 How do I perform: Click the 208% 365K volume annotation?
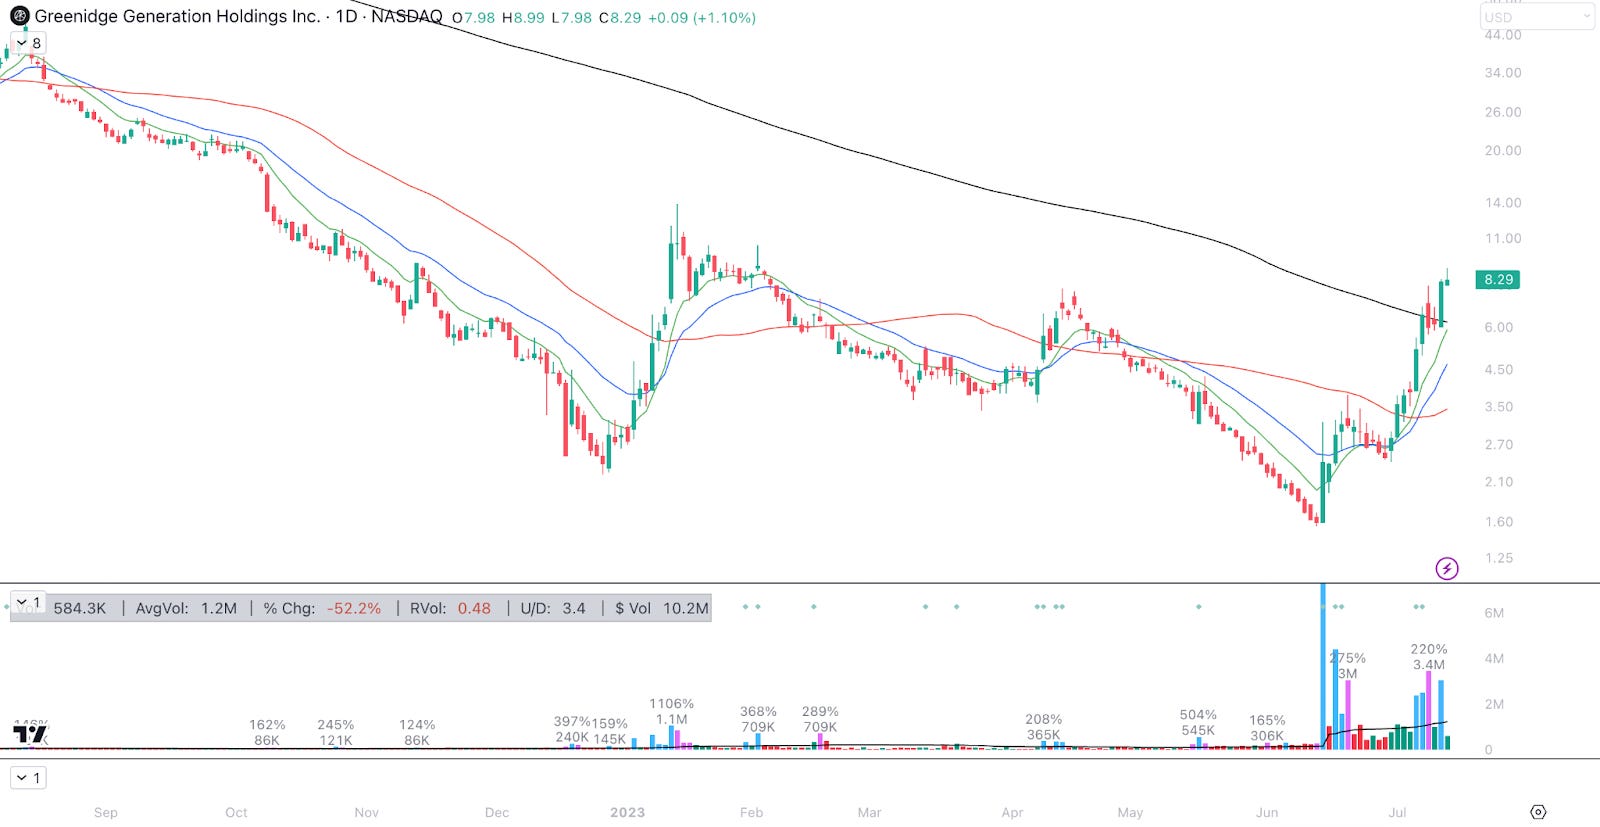pyautogui.click(x=1043, y=727)
